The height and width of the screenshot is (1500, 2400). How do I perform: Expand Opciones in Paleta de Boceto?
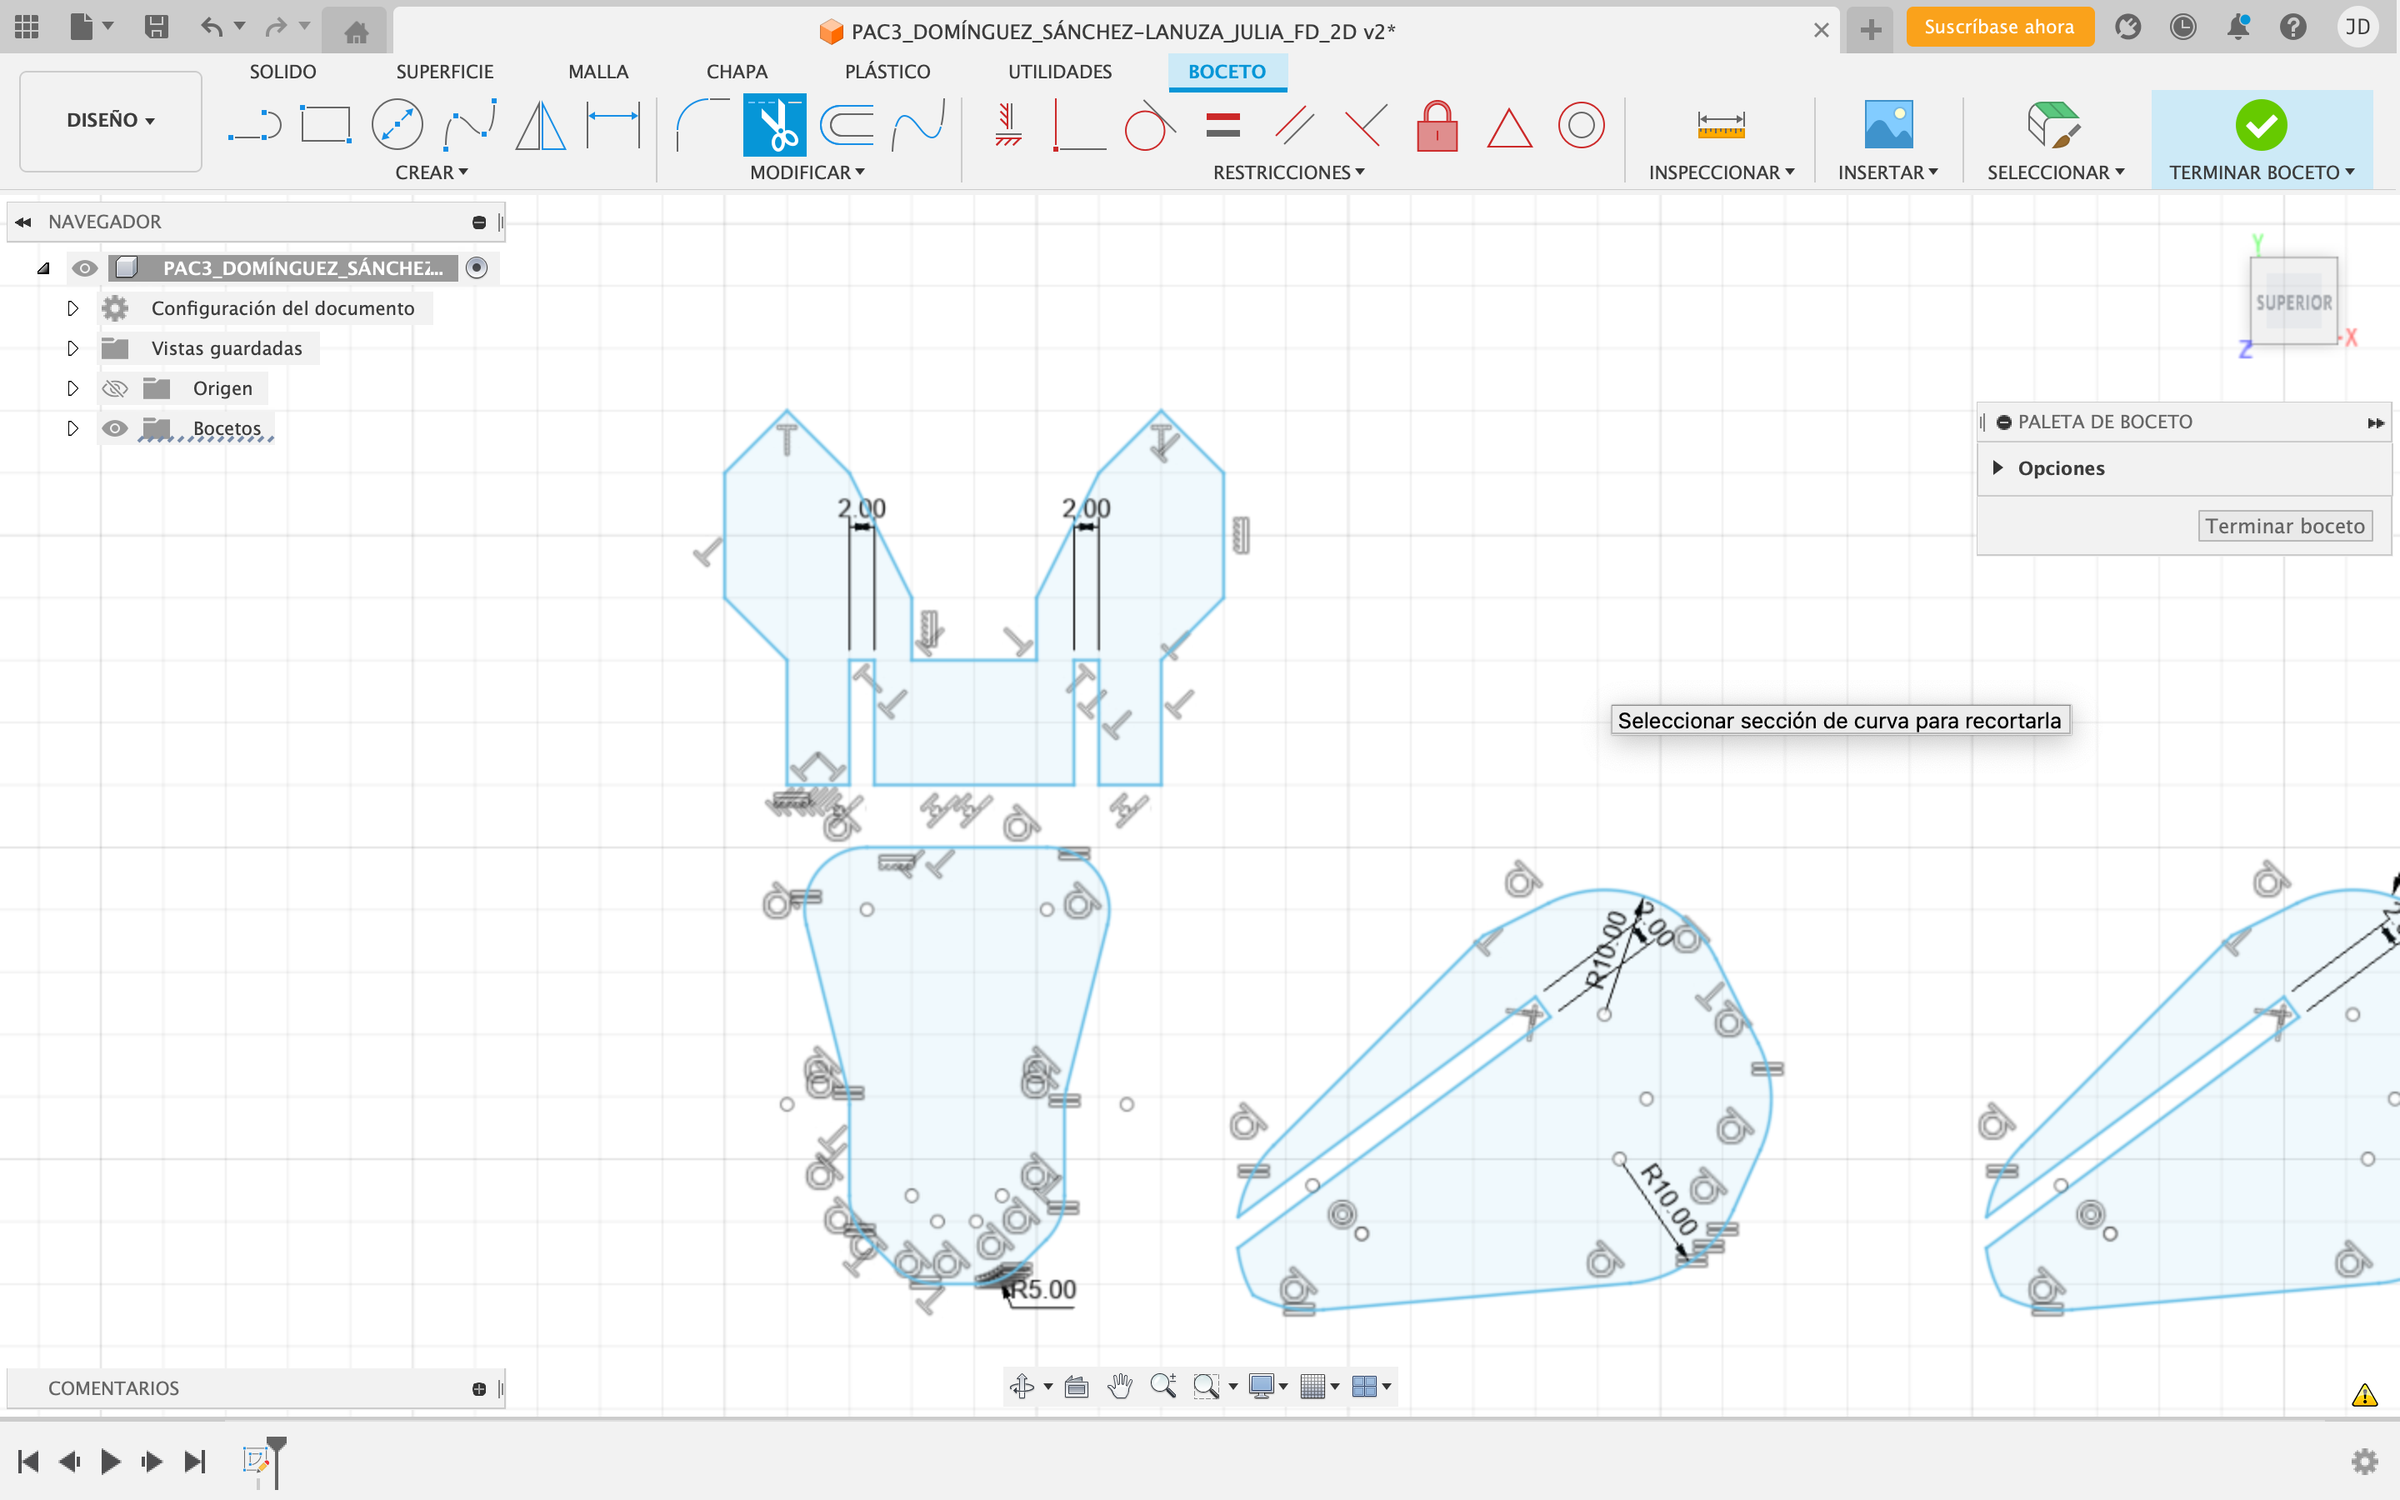pos(1997,468)
